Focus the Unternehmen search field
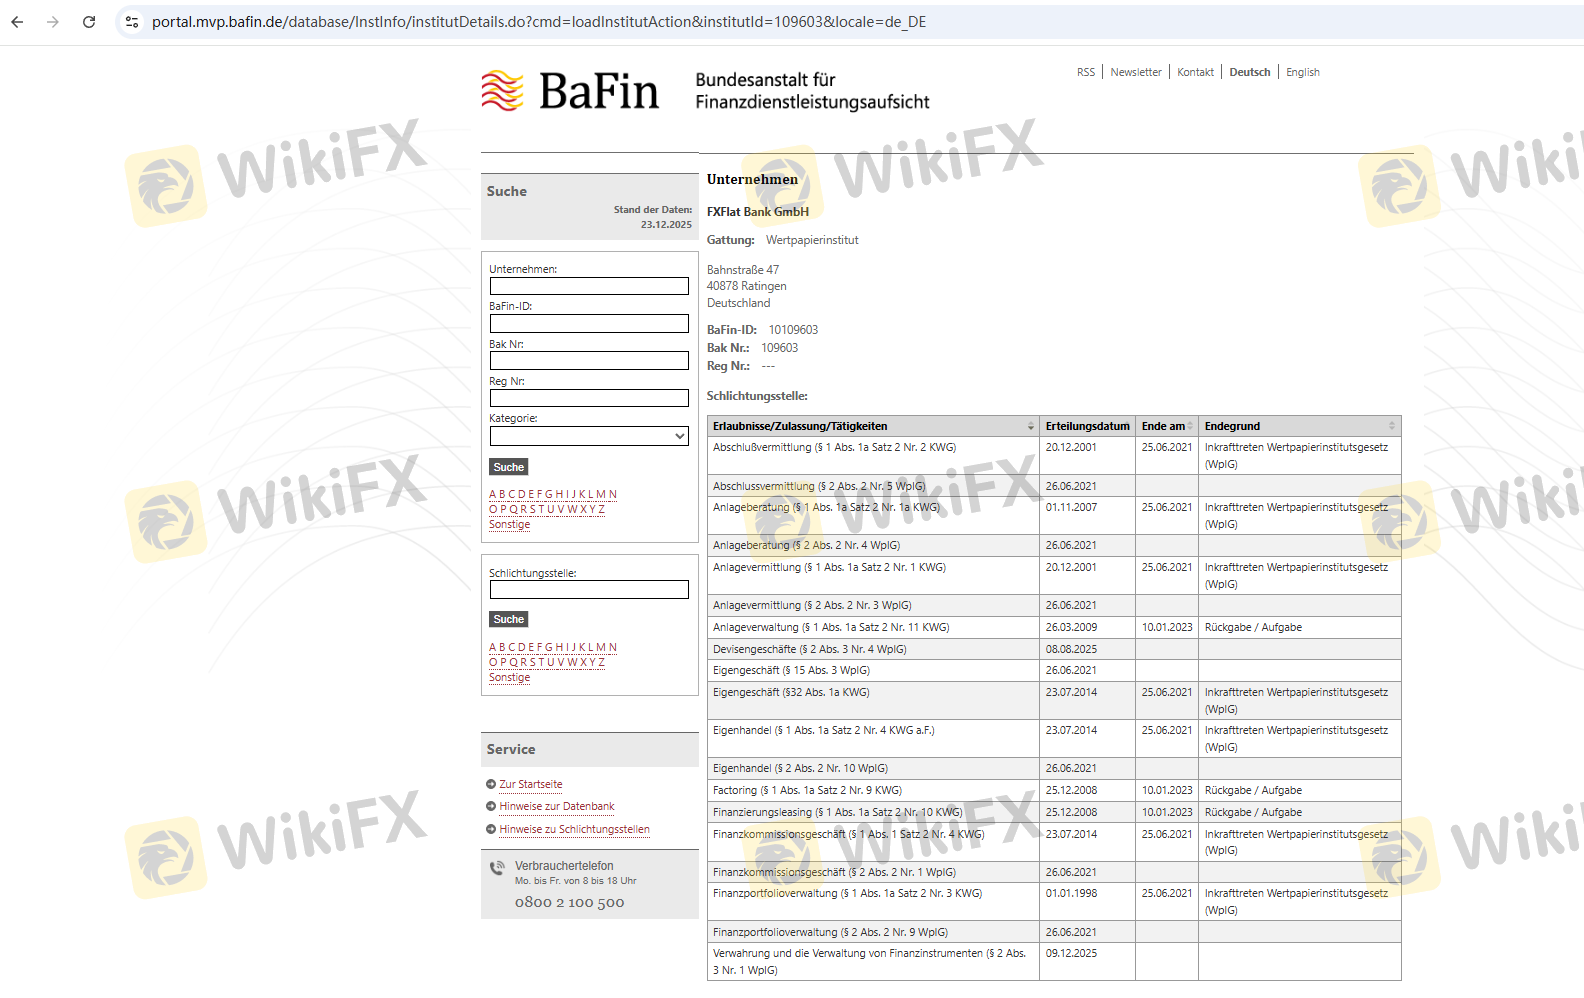Screen dimensions: 1584x998 589,287
